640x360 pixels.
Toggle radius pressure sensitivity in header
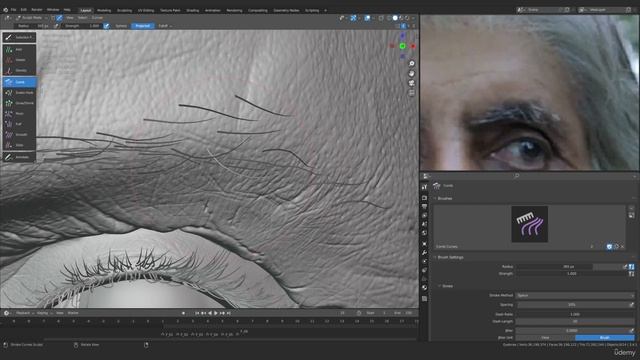coord(56,26)
